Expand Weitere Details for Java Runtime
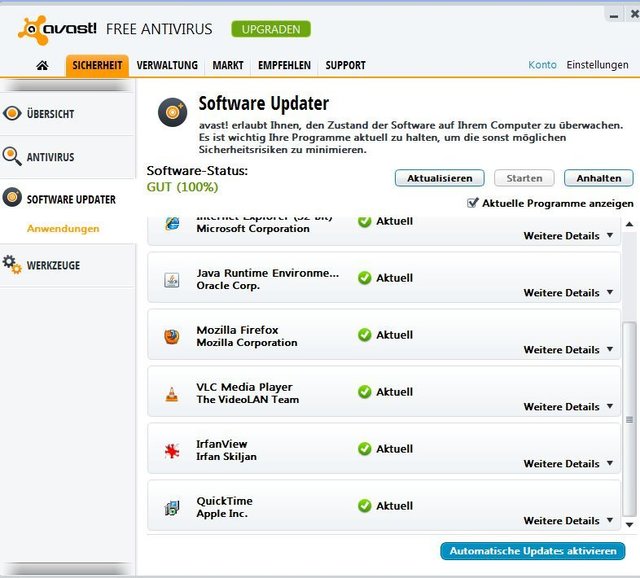Screen dimensions: 640x578 point(568,293)
